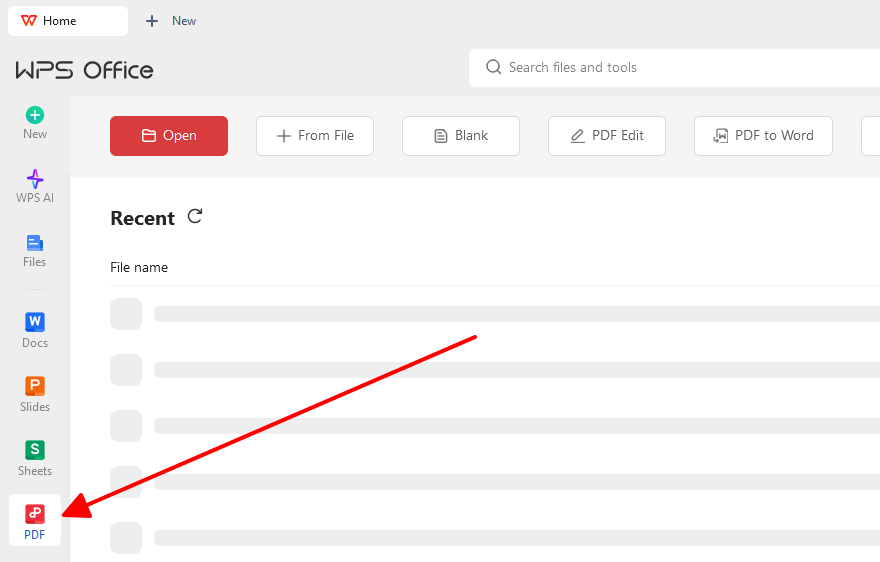Focus the Search files and tools field
The width and height of the screenshot is (880, 562).
coord(674,68)
